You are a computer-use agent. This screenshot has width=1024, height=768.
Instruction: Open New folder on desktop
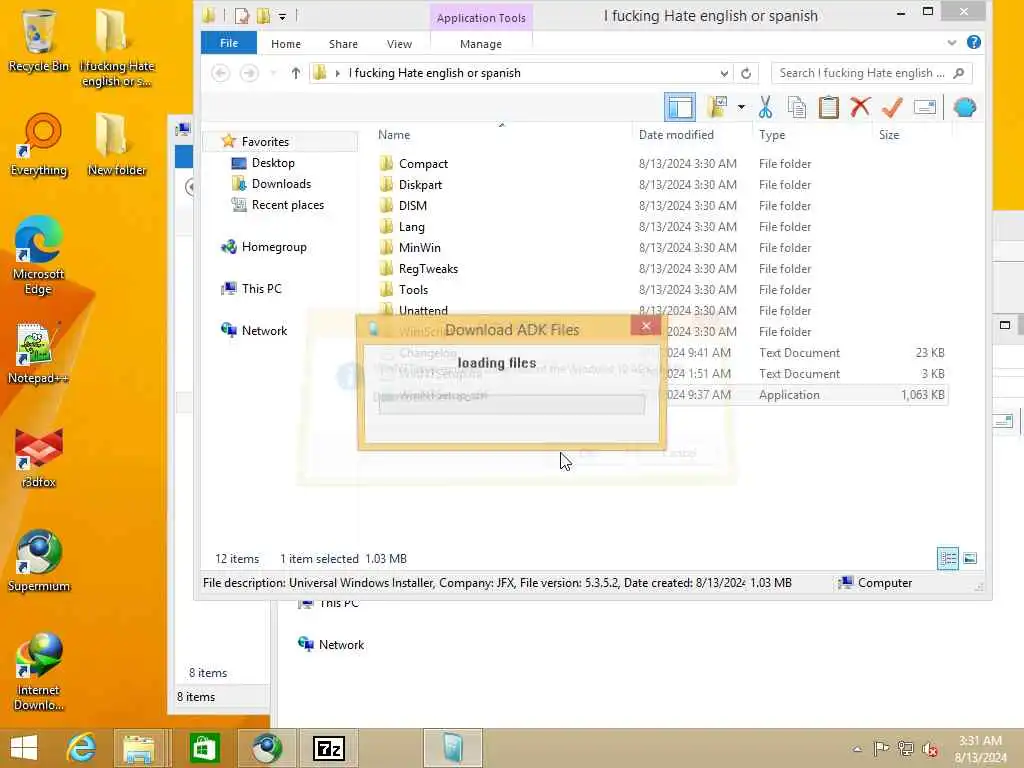click(x=117, y=145)
